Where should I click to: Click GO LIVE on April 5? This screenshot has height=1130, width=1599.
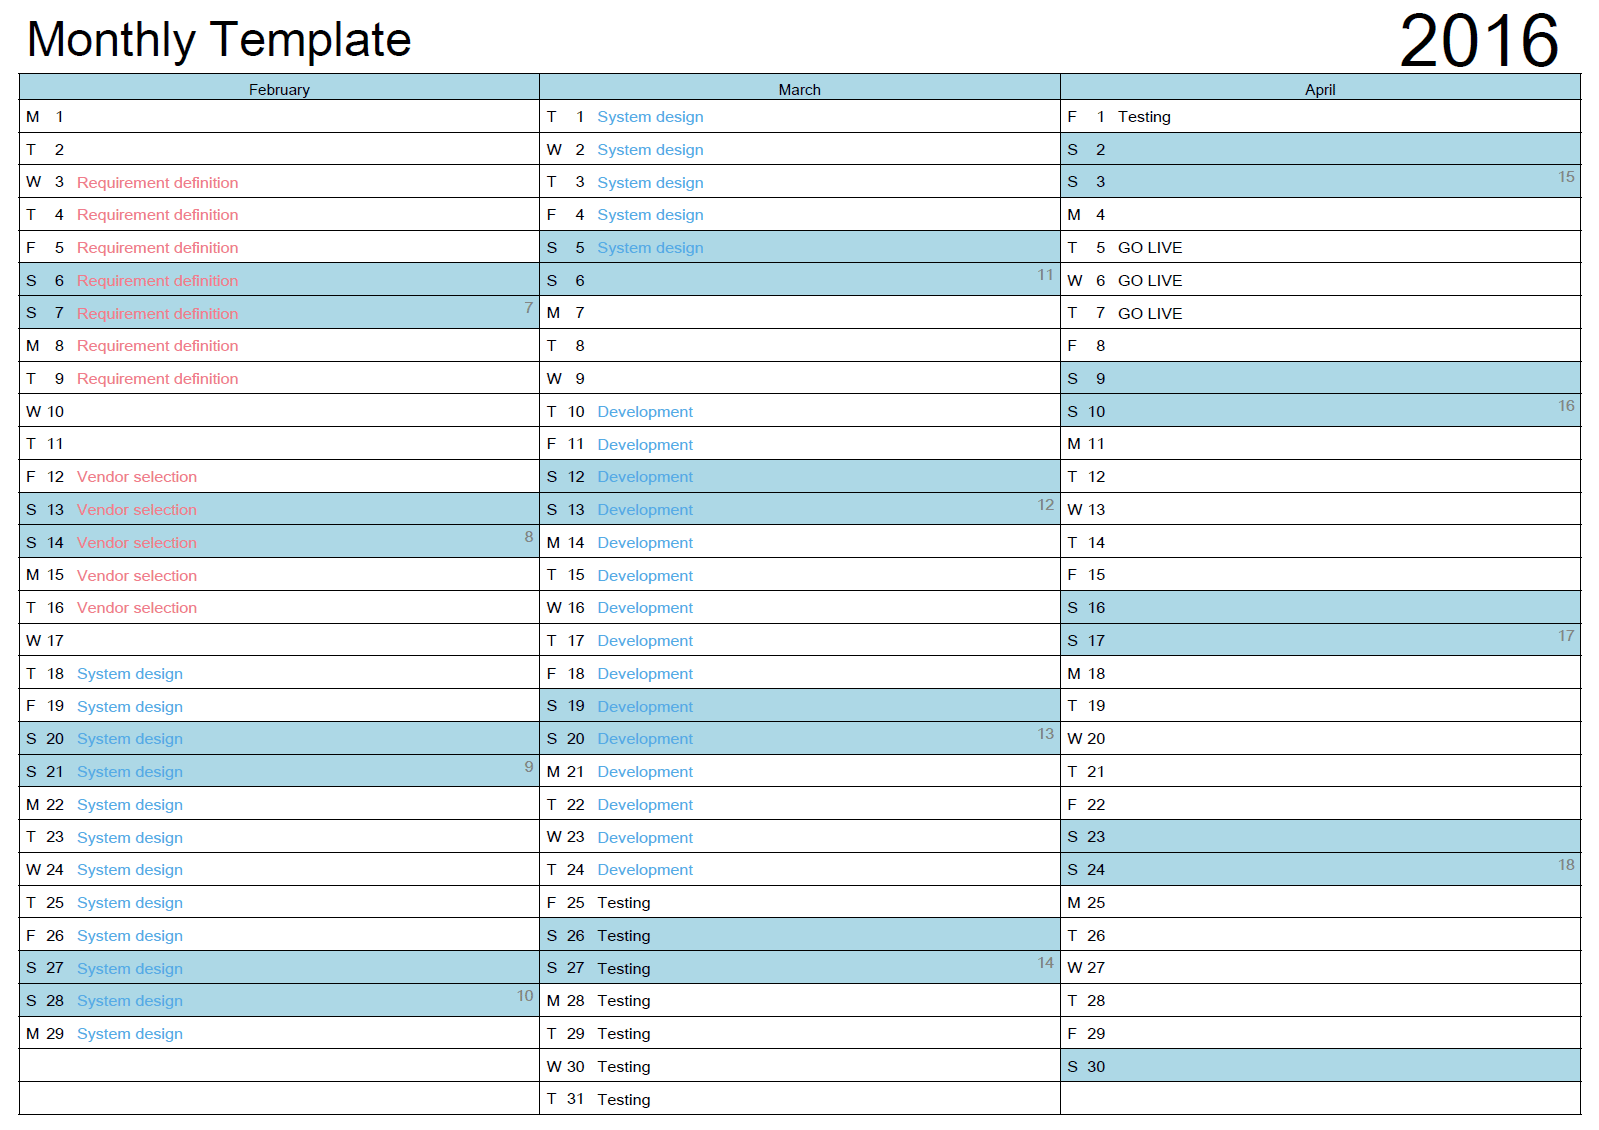pos(1150,248)
